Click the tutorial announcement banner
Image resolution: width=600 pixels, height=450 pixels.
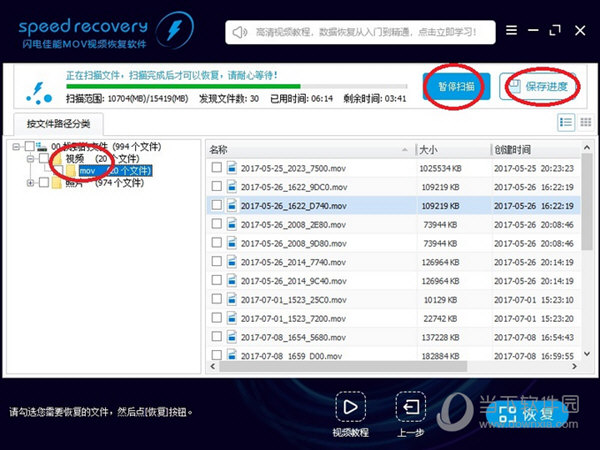(360, 32)
